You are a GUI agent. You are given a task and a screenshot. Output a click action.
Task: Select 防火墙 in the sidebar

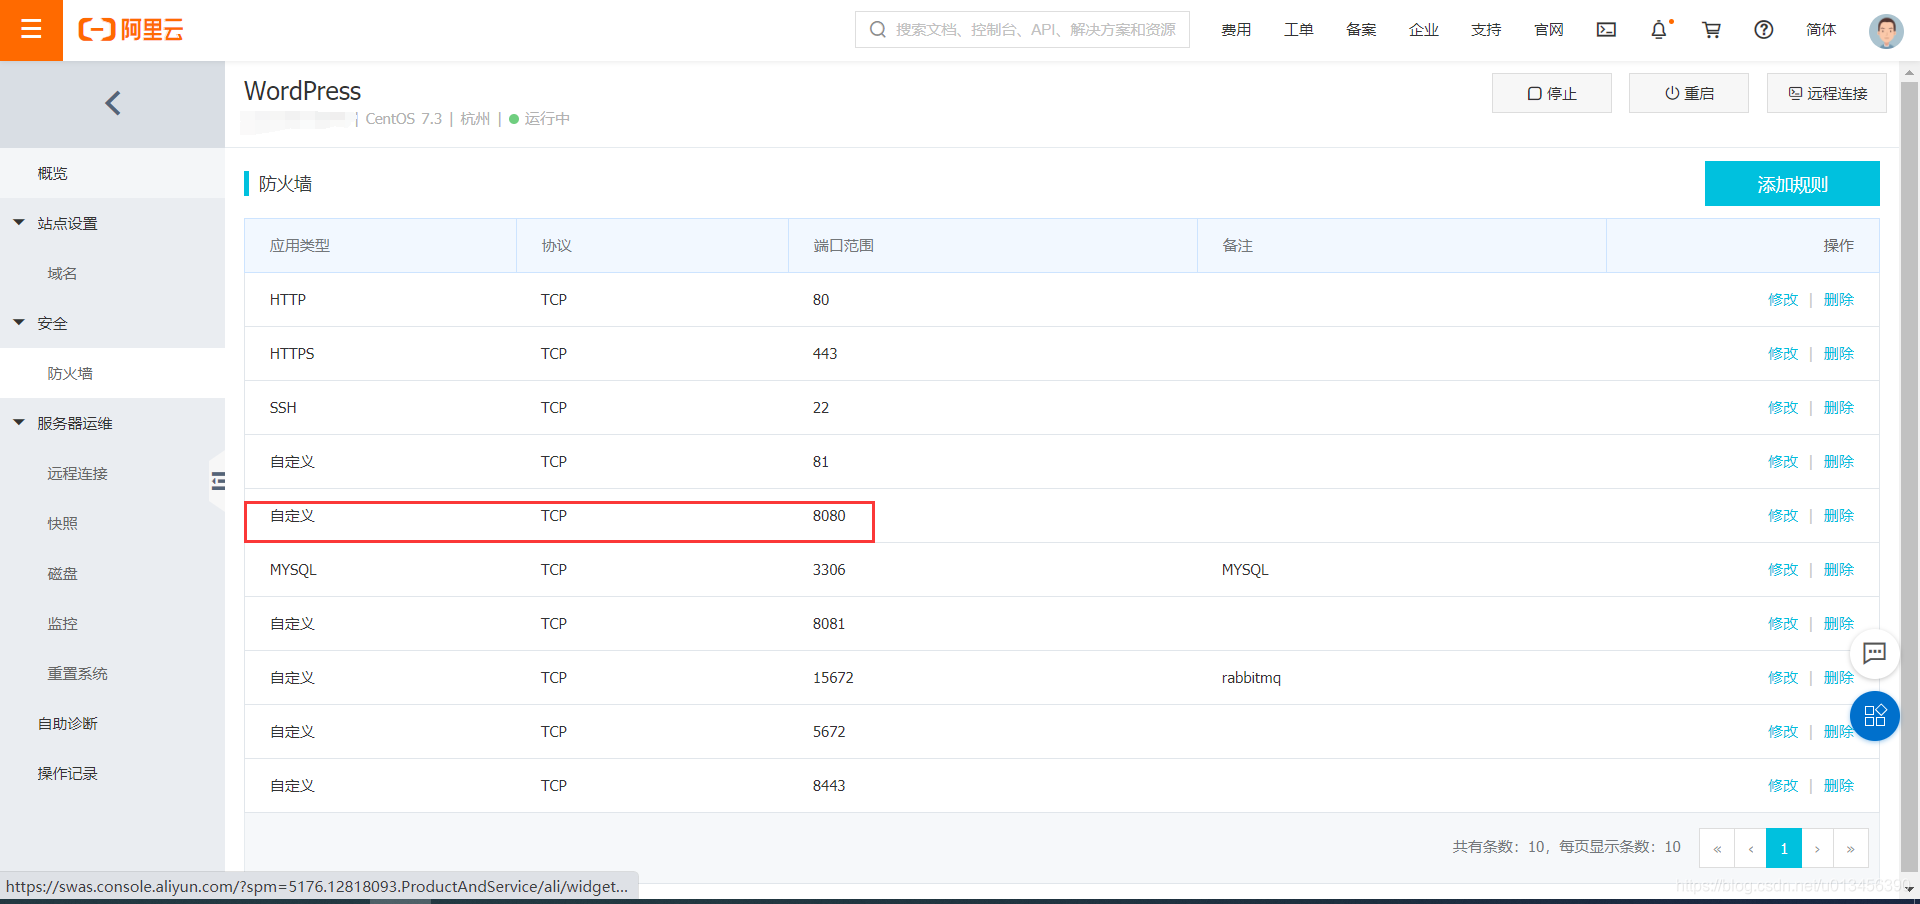(112, 373)
